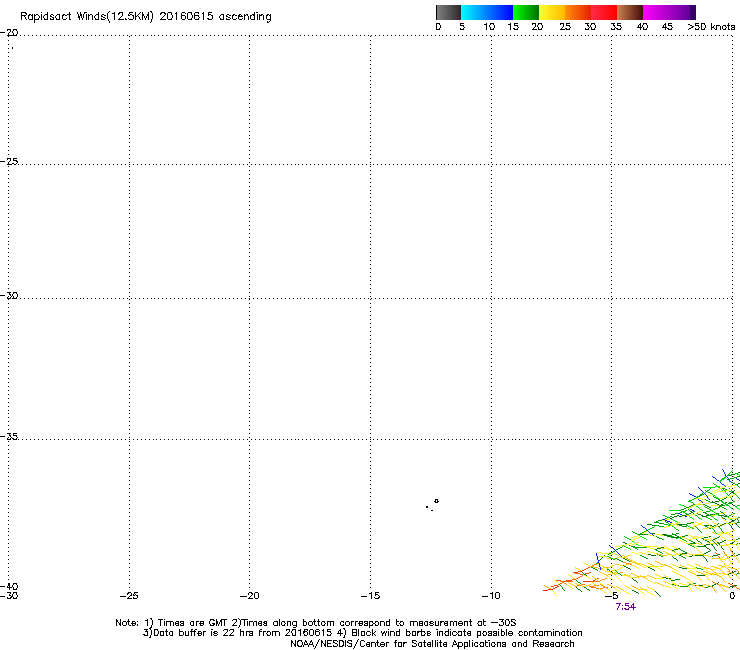Click the 'Times are GMT' note line
740x650 pixels.
(316, 623)
